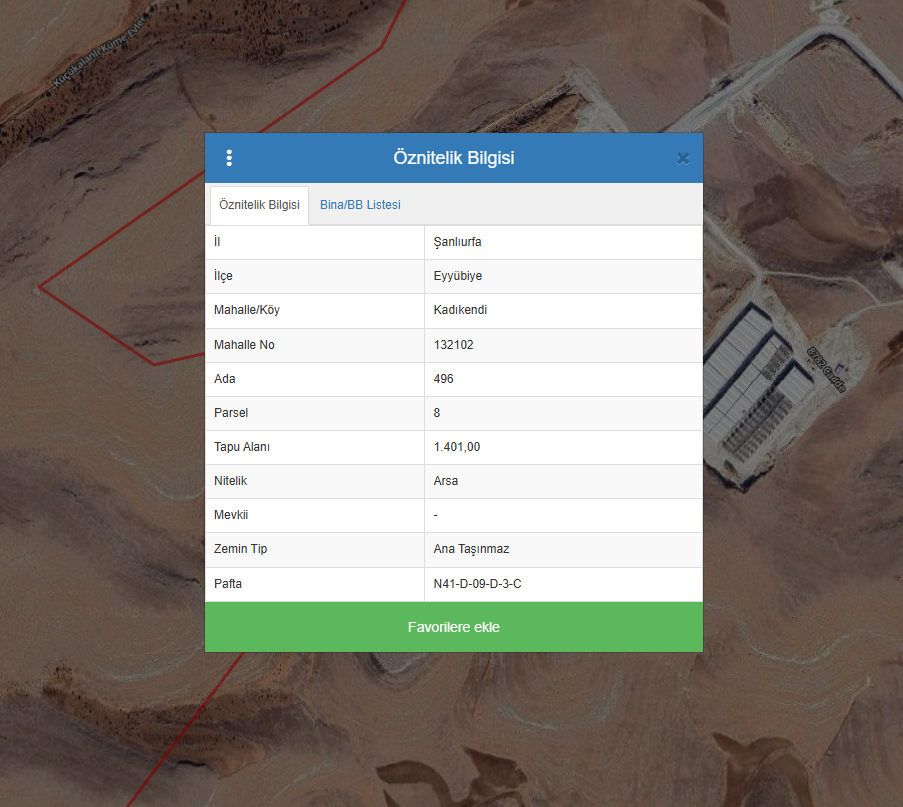Click the Zemin Tip value Ana Taşınmaz

click(x=471, y=549)
